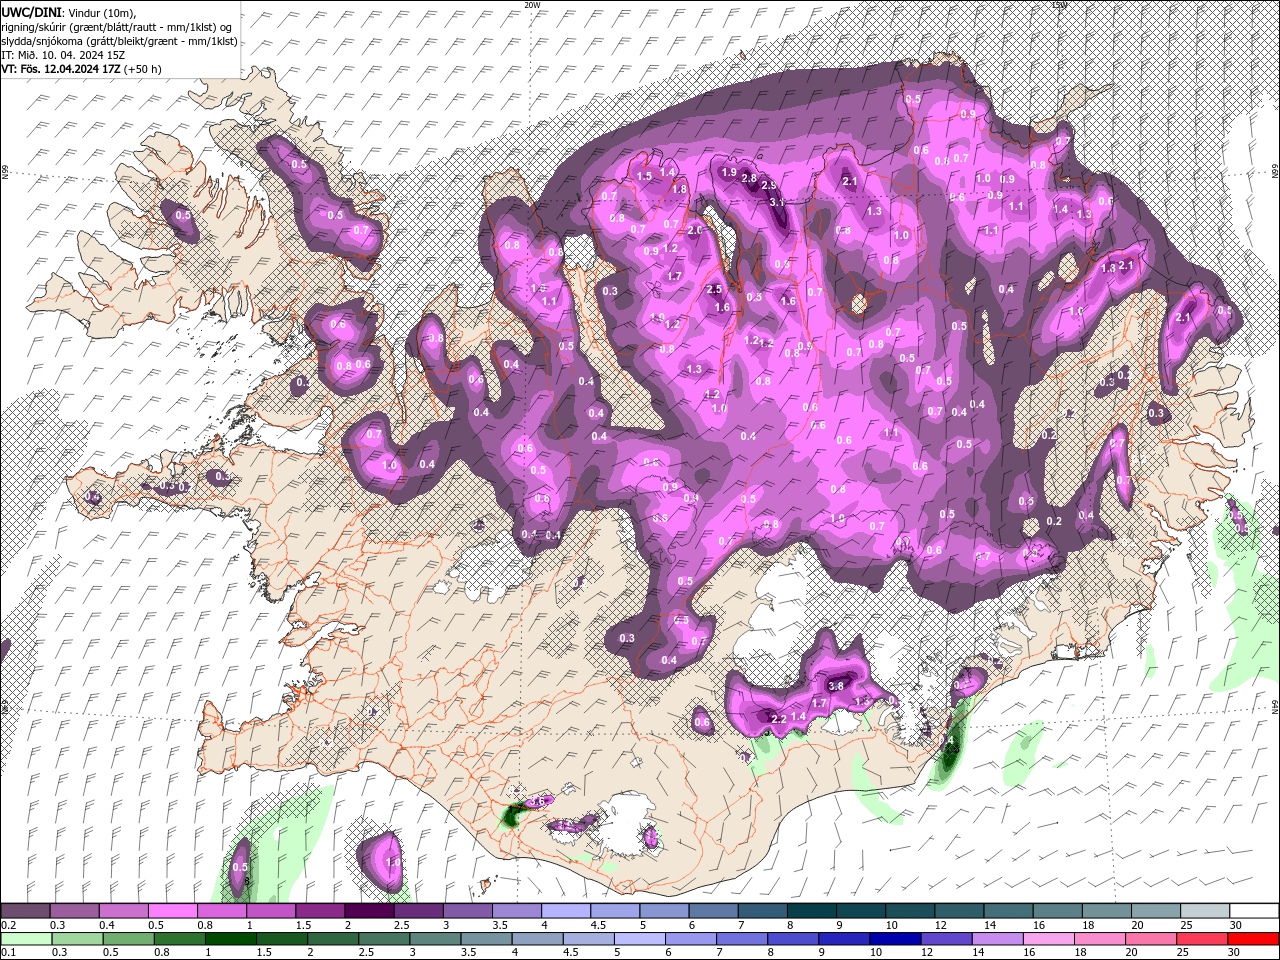Select the top-row legend swatch labeled 0.2
This screenshot has width=1280, height=960.
[25, 911]
